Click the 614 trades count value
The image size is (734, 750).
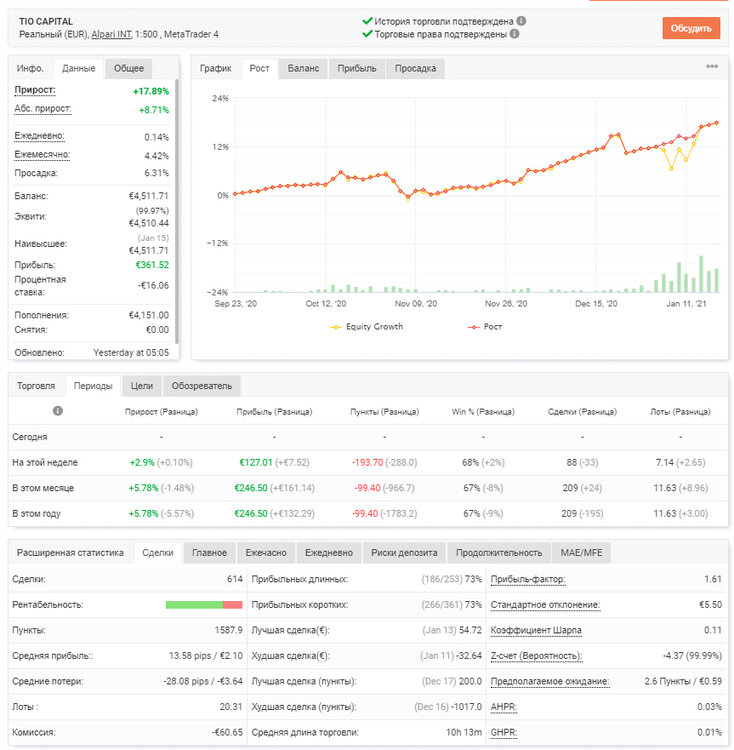pos(235,579)
